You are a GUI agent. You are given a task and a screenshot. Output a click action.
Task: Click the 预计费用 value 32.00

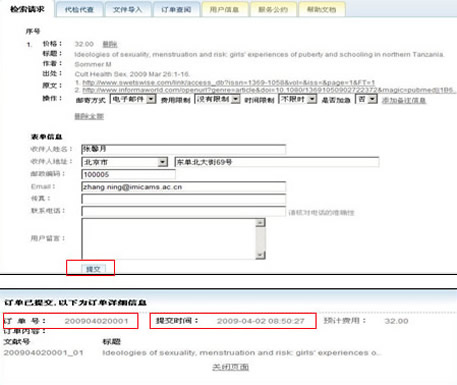click(396, 321)
